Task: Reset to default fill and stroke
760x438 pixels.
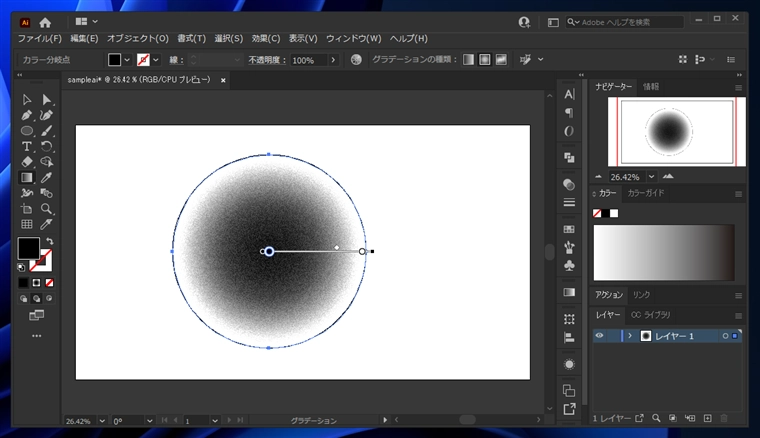Action: [x=21, y=267]
